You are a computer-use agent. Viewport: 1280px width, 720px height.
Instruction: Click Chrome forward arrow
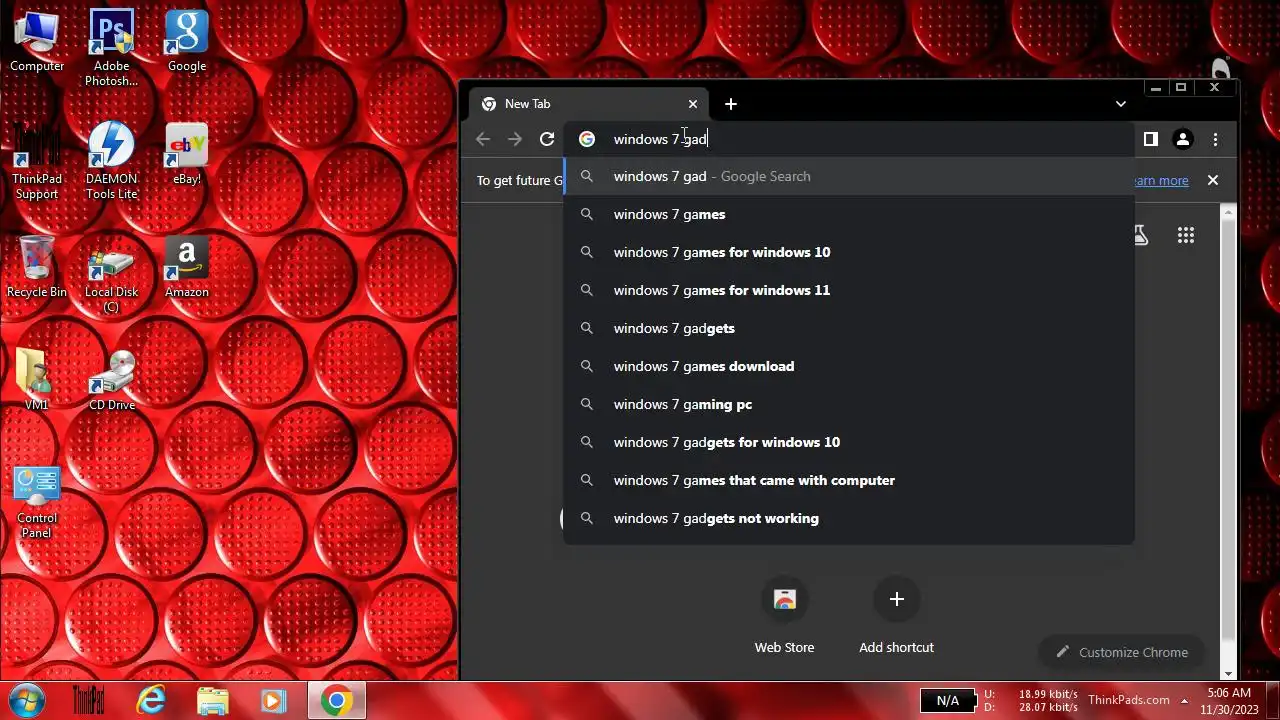(x=515, y=139)
